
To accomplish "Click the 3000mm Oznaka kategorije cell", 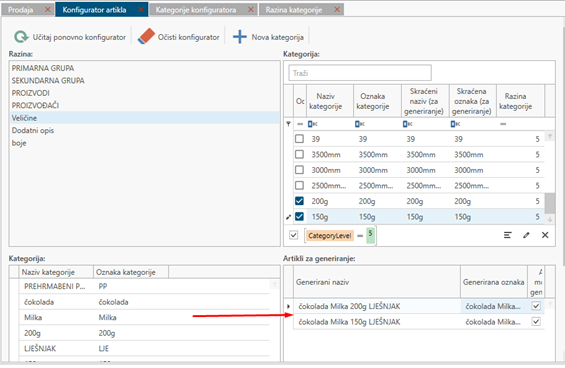I will tap(378, 170).
